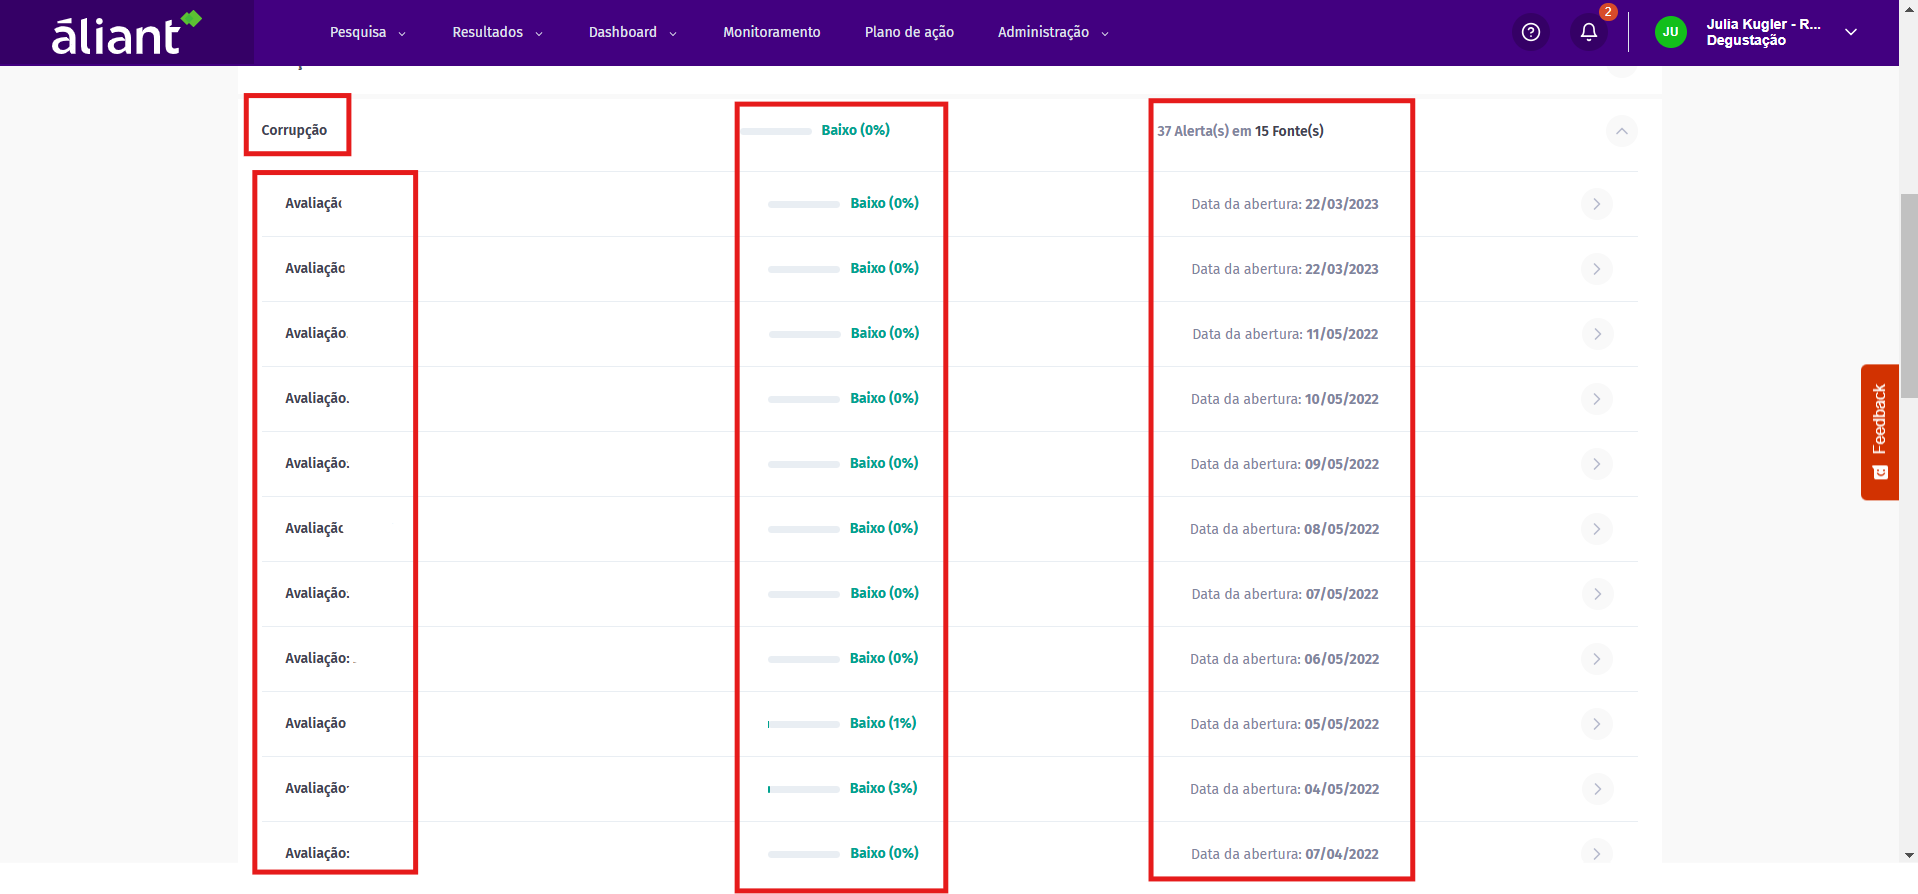Click the Baixo (3%) progress bar
Image resolution: width=1918 pixels, height=894 pixels.
[804, 789]
